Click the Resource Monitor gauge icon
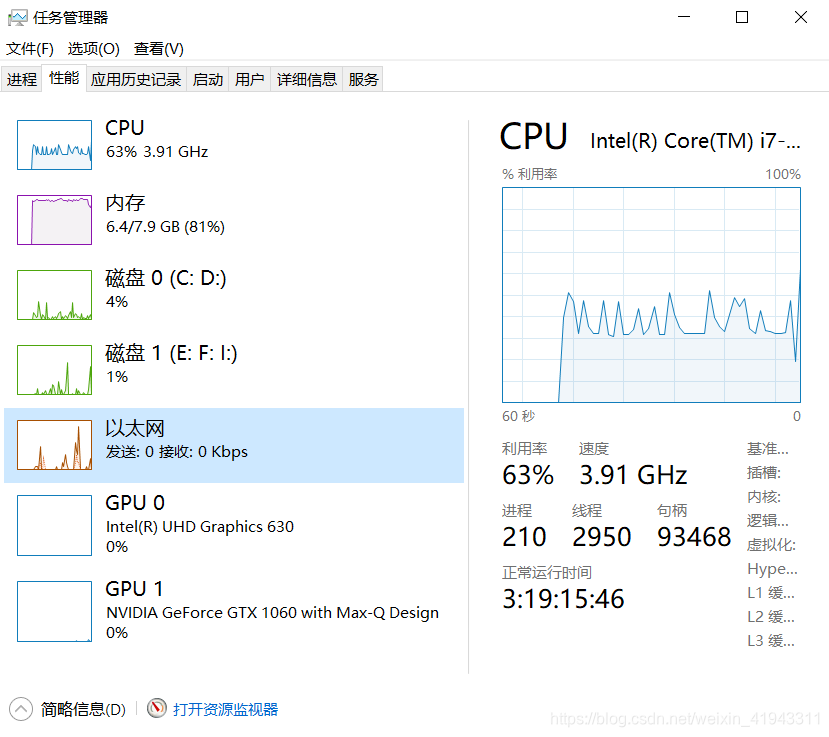The height and width of the screenshot is (737, 829). click(156, 708)
